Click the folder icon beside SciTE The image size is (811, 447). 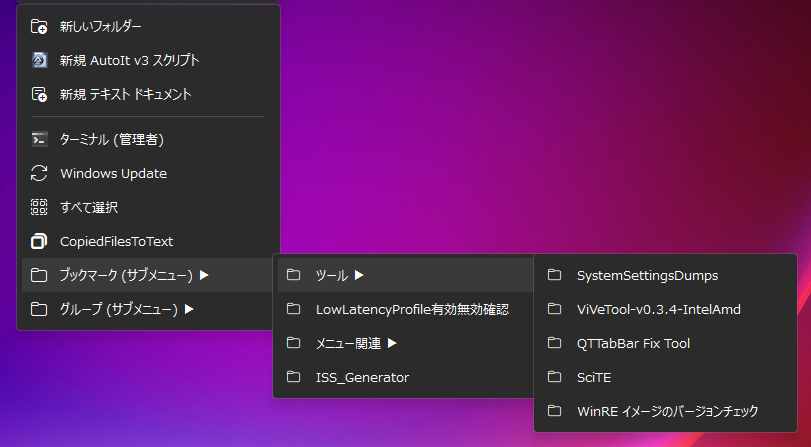(555, 377)
